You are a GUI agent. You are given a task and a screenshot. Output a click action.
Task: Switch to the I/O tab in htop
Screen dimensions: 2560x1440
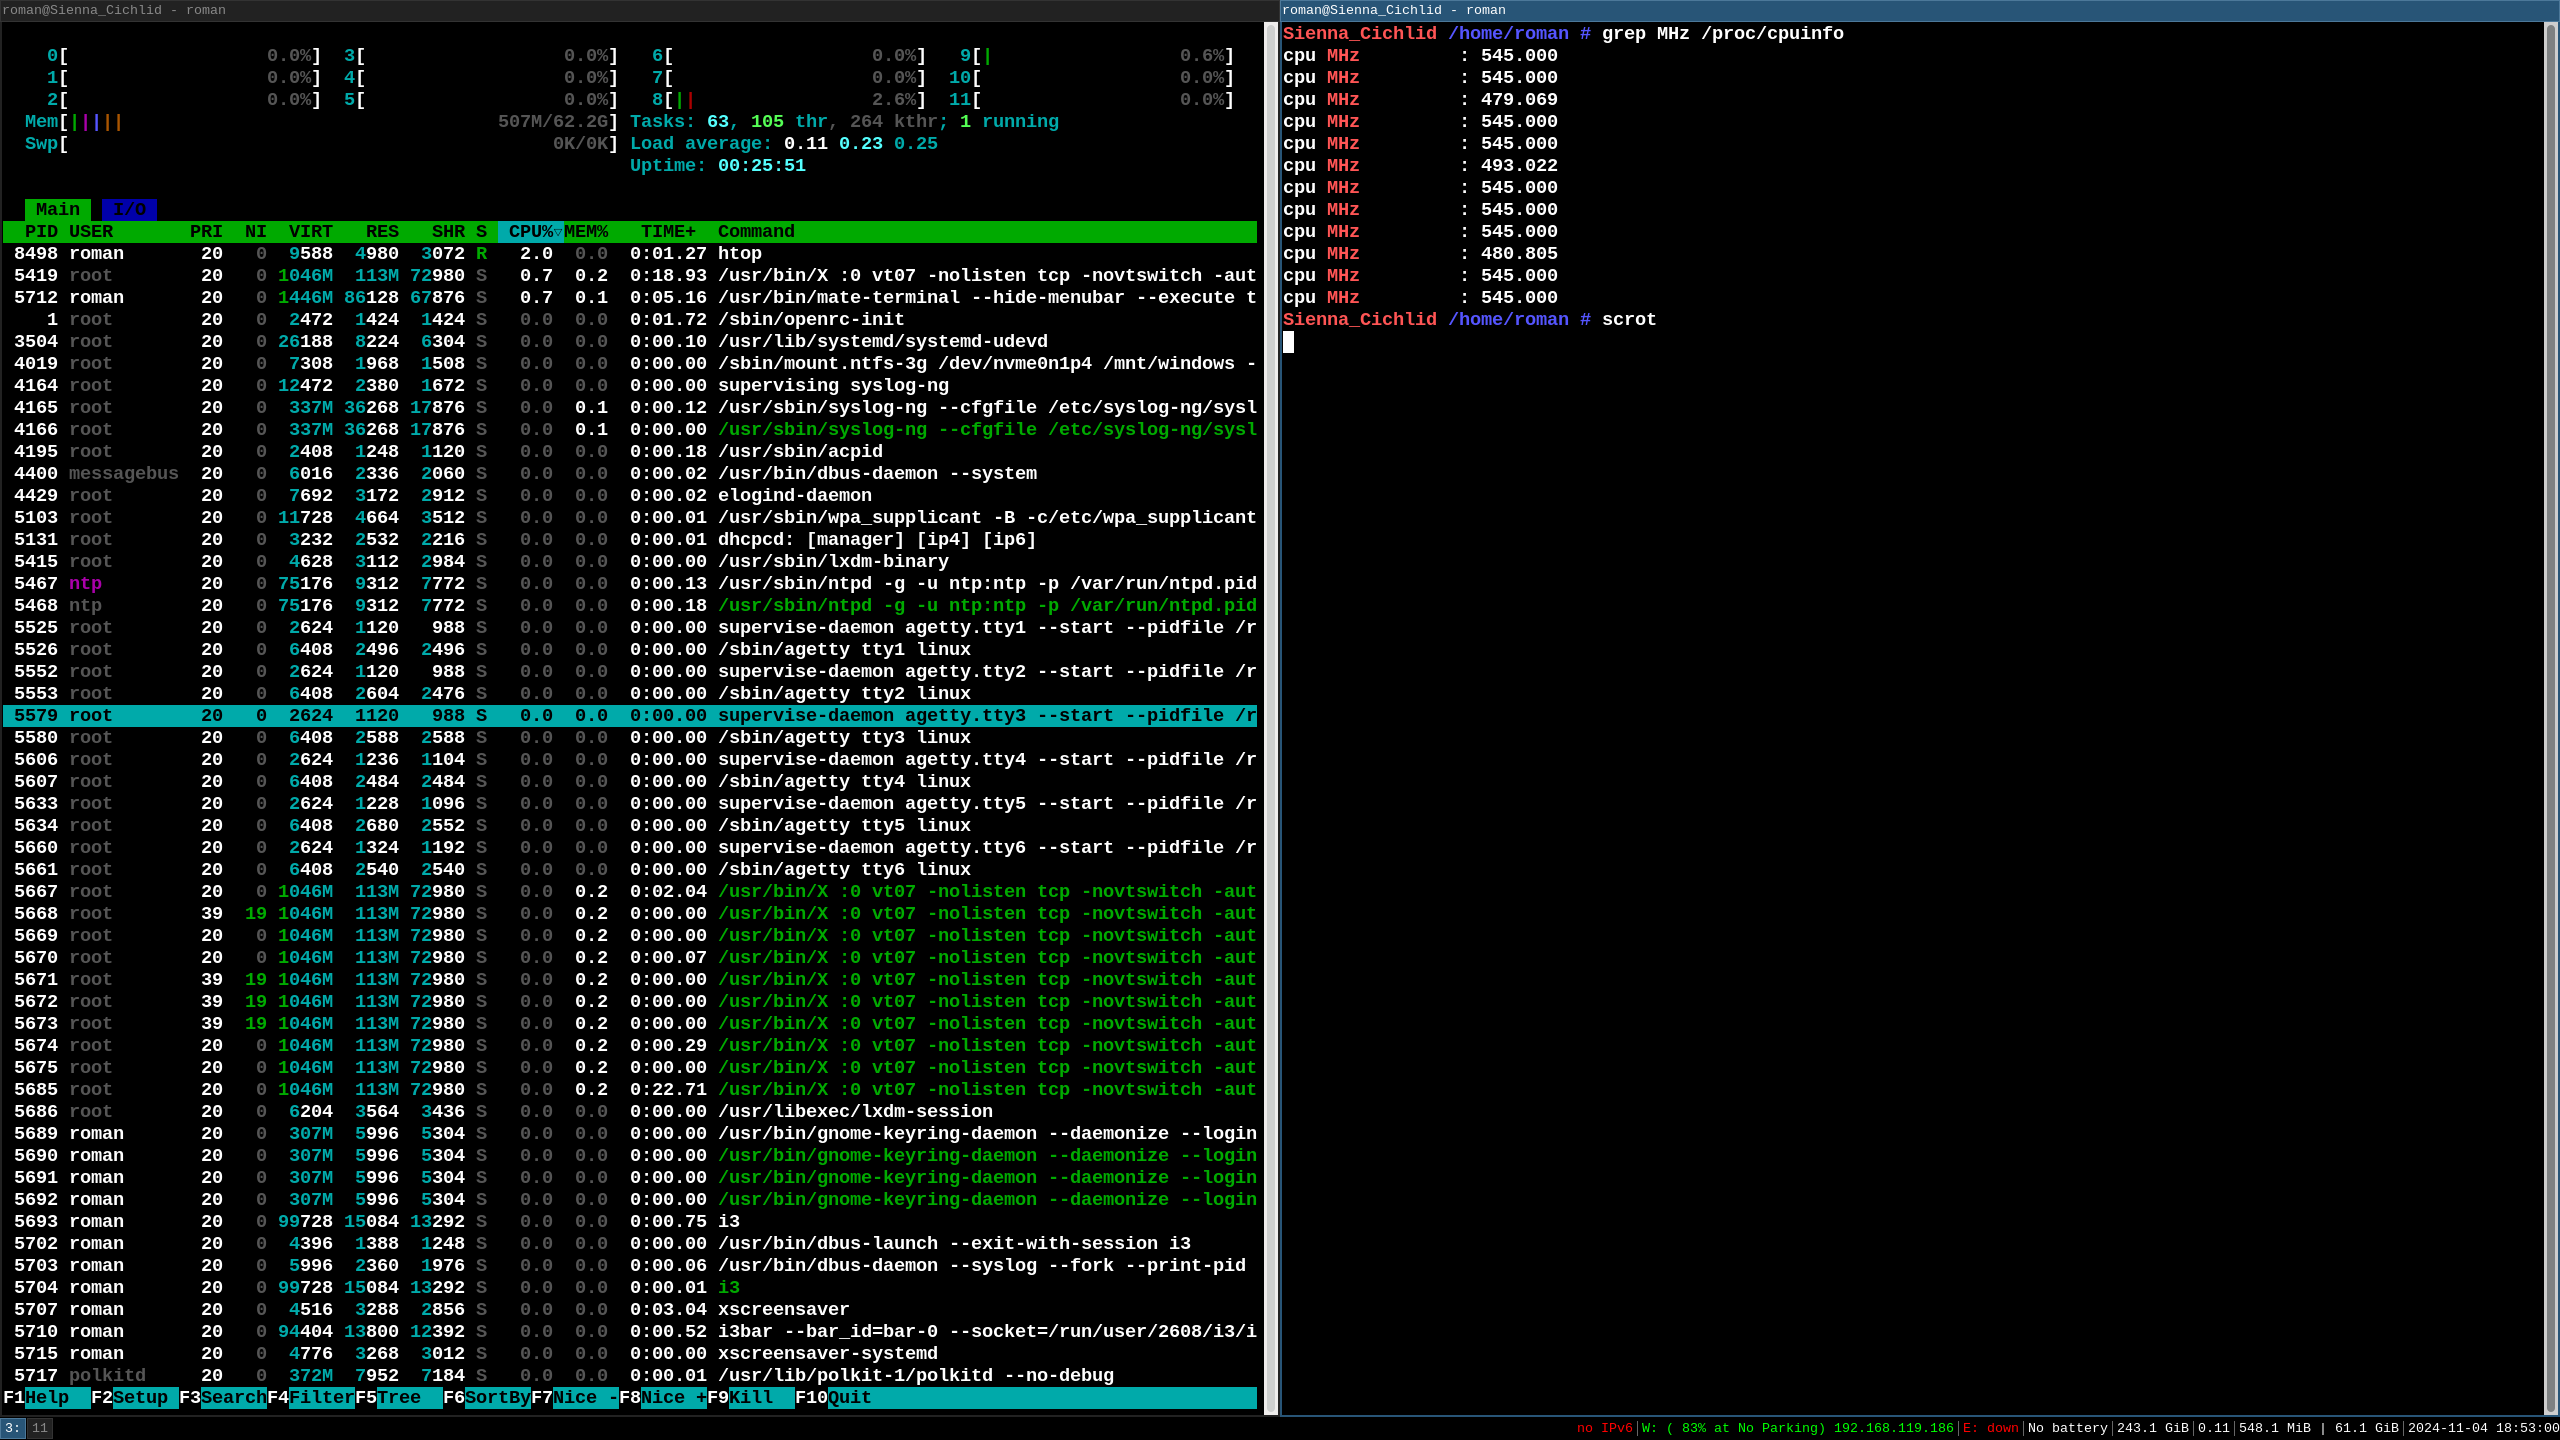(x=129, y=210)
